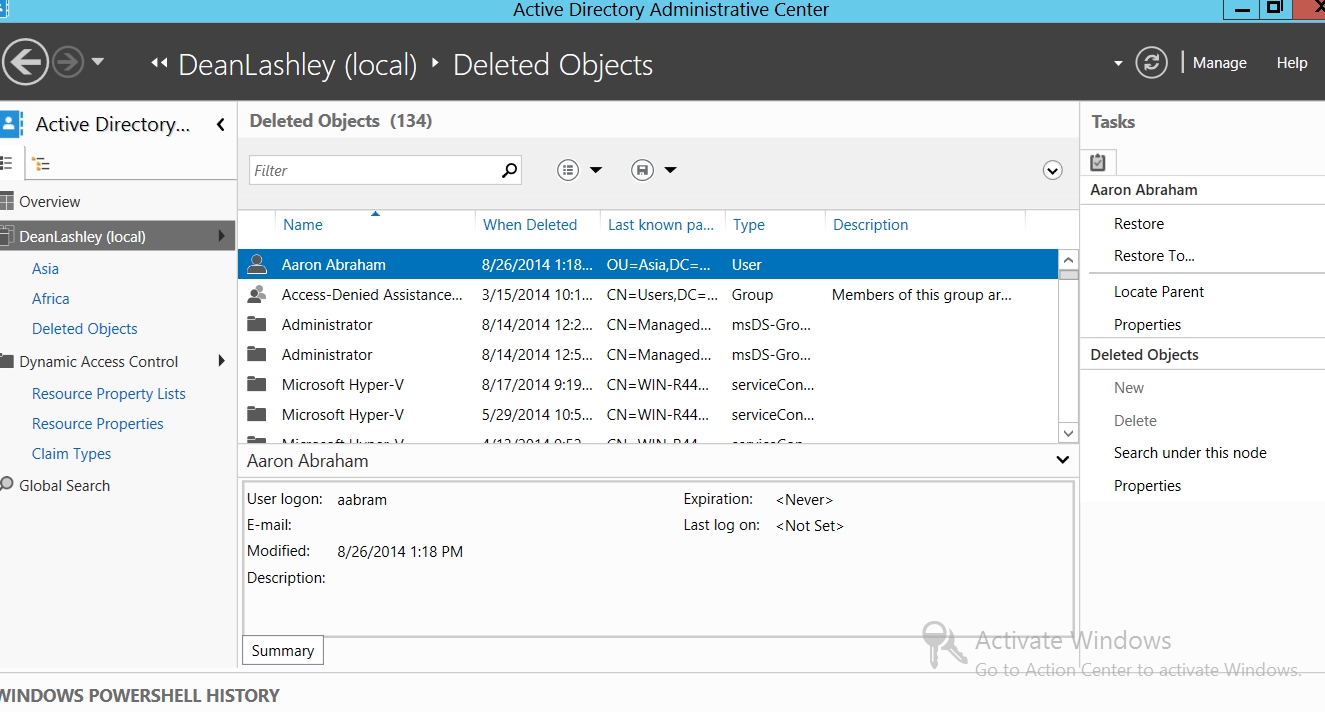The image size is (1325, 712).
Task: Open the view options list icon
Action: tap(569, 170)
